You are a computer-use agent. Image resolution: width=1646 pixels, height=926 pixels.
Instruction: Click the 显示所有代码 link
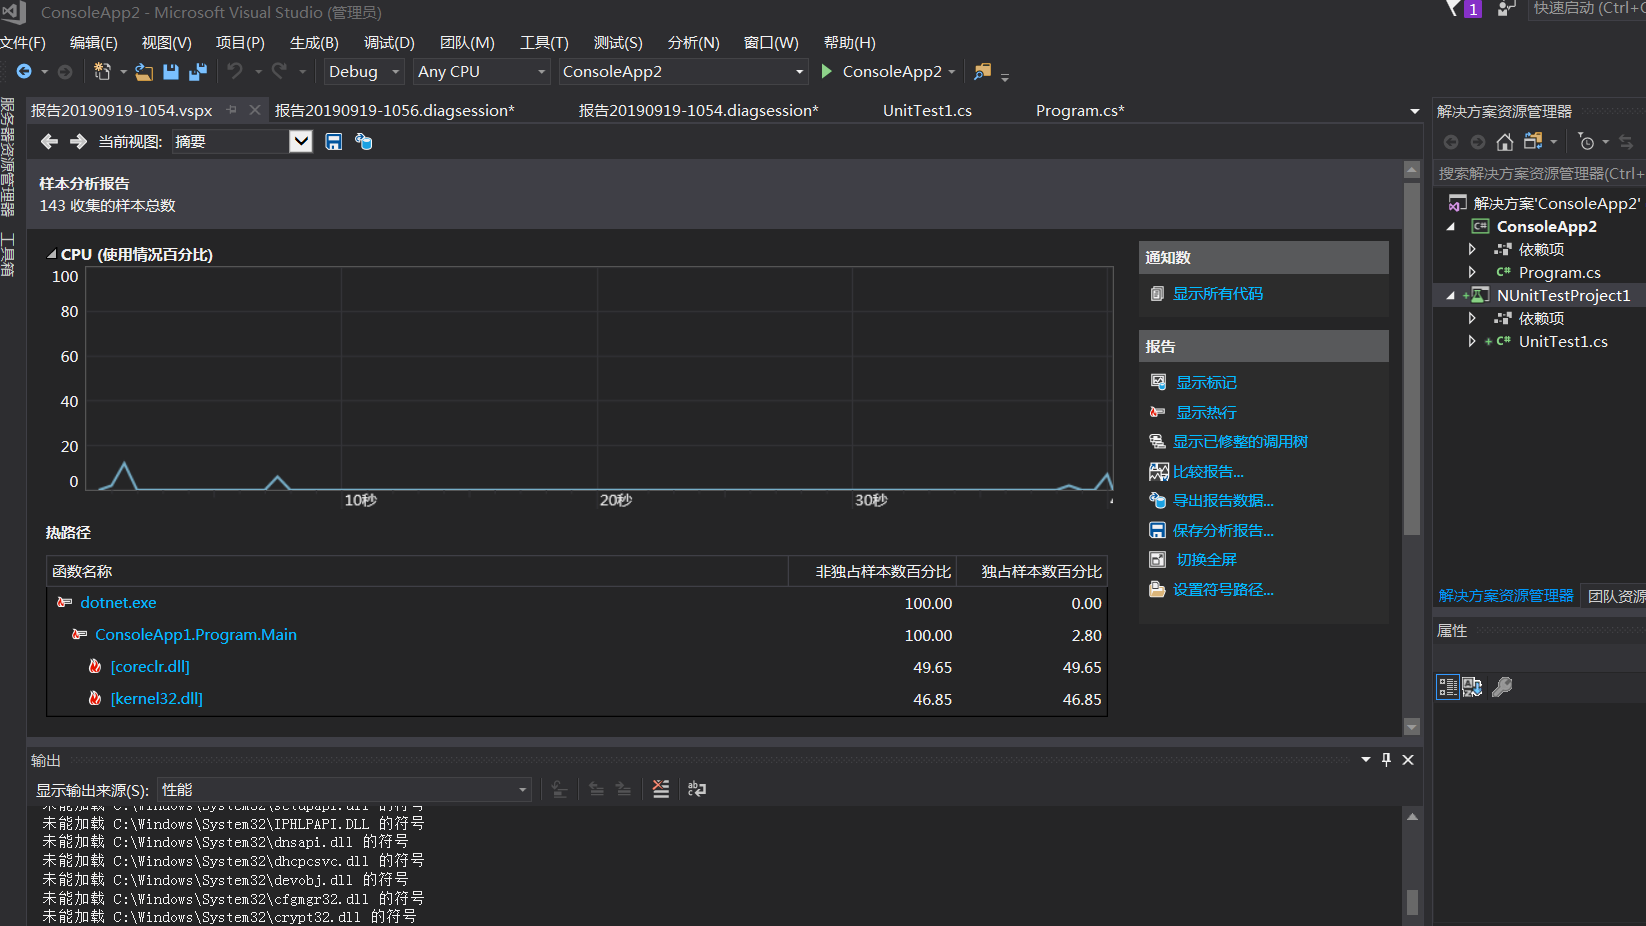(1218, 294)
